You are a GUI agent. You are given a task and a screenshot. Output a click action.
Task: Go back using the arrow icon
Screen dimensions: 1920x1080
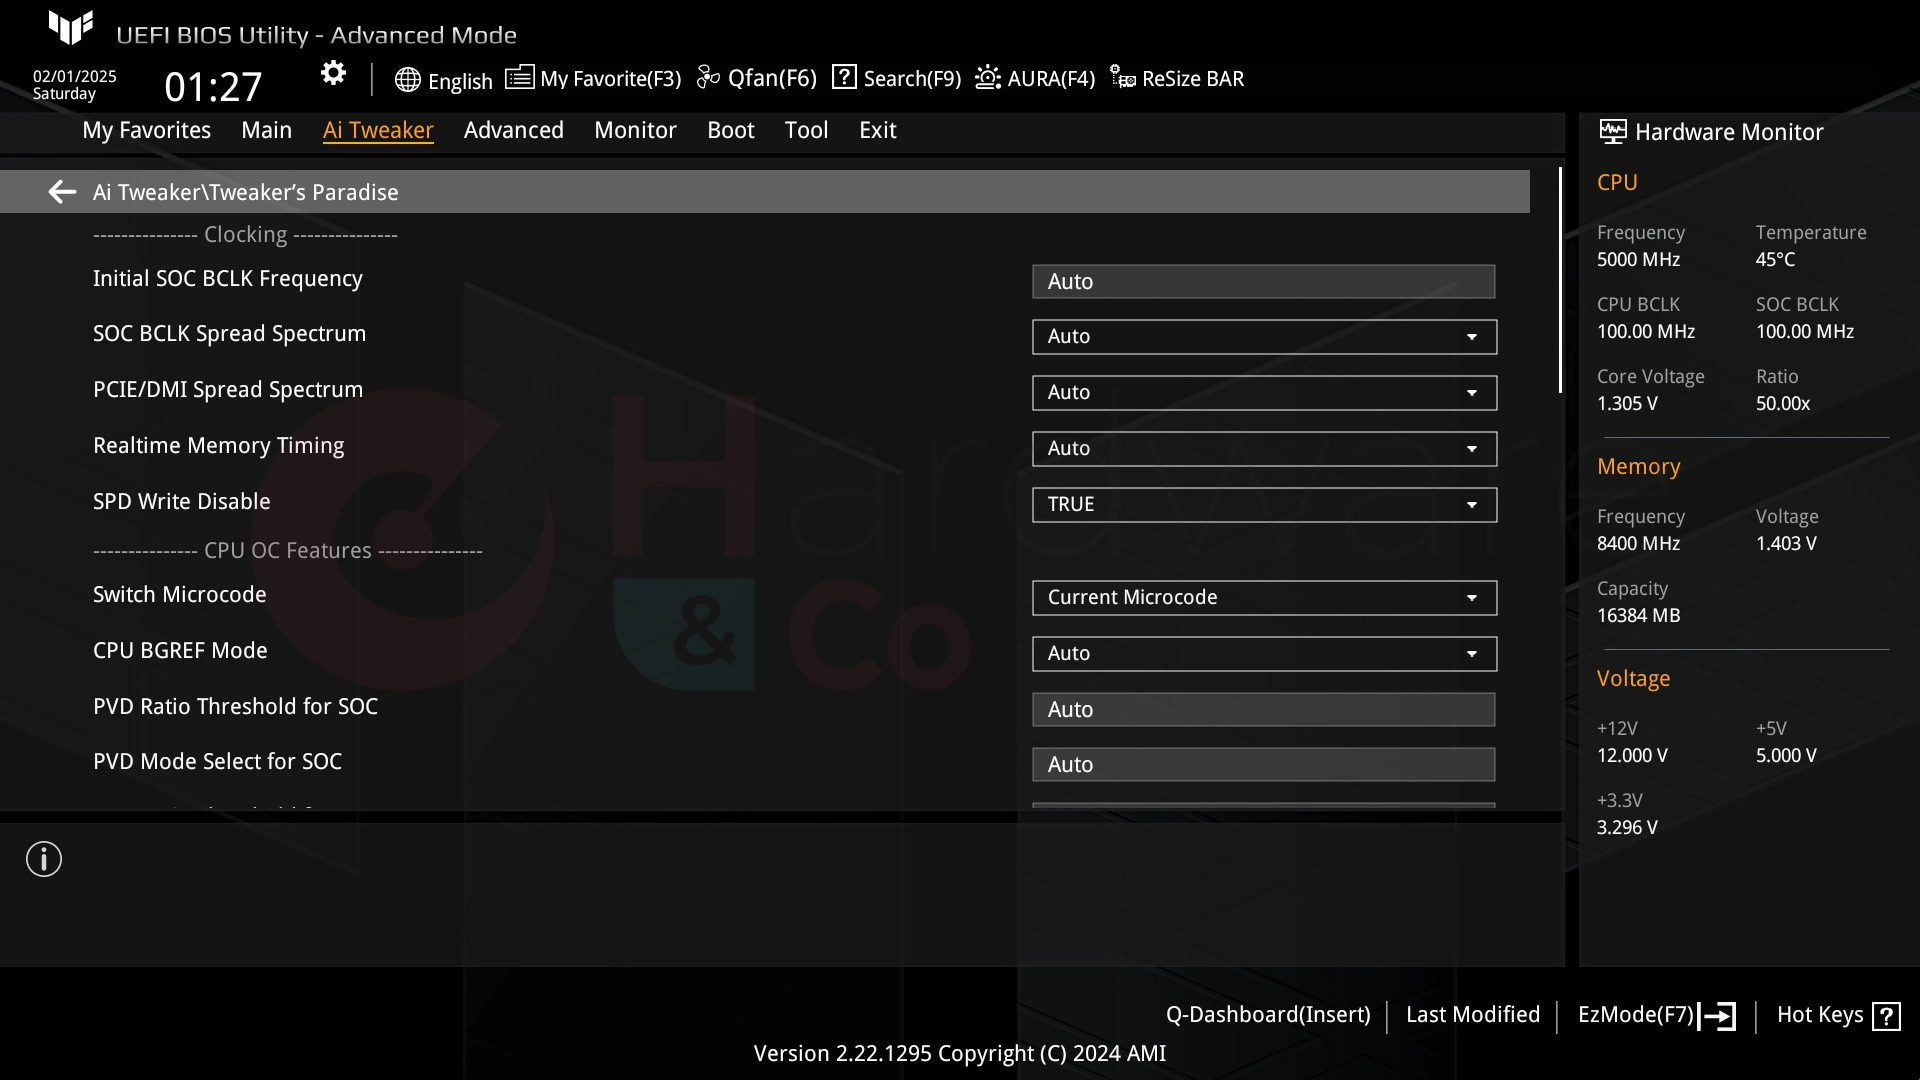pos(62,192)
